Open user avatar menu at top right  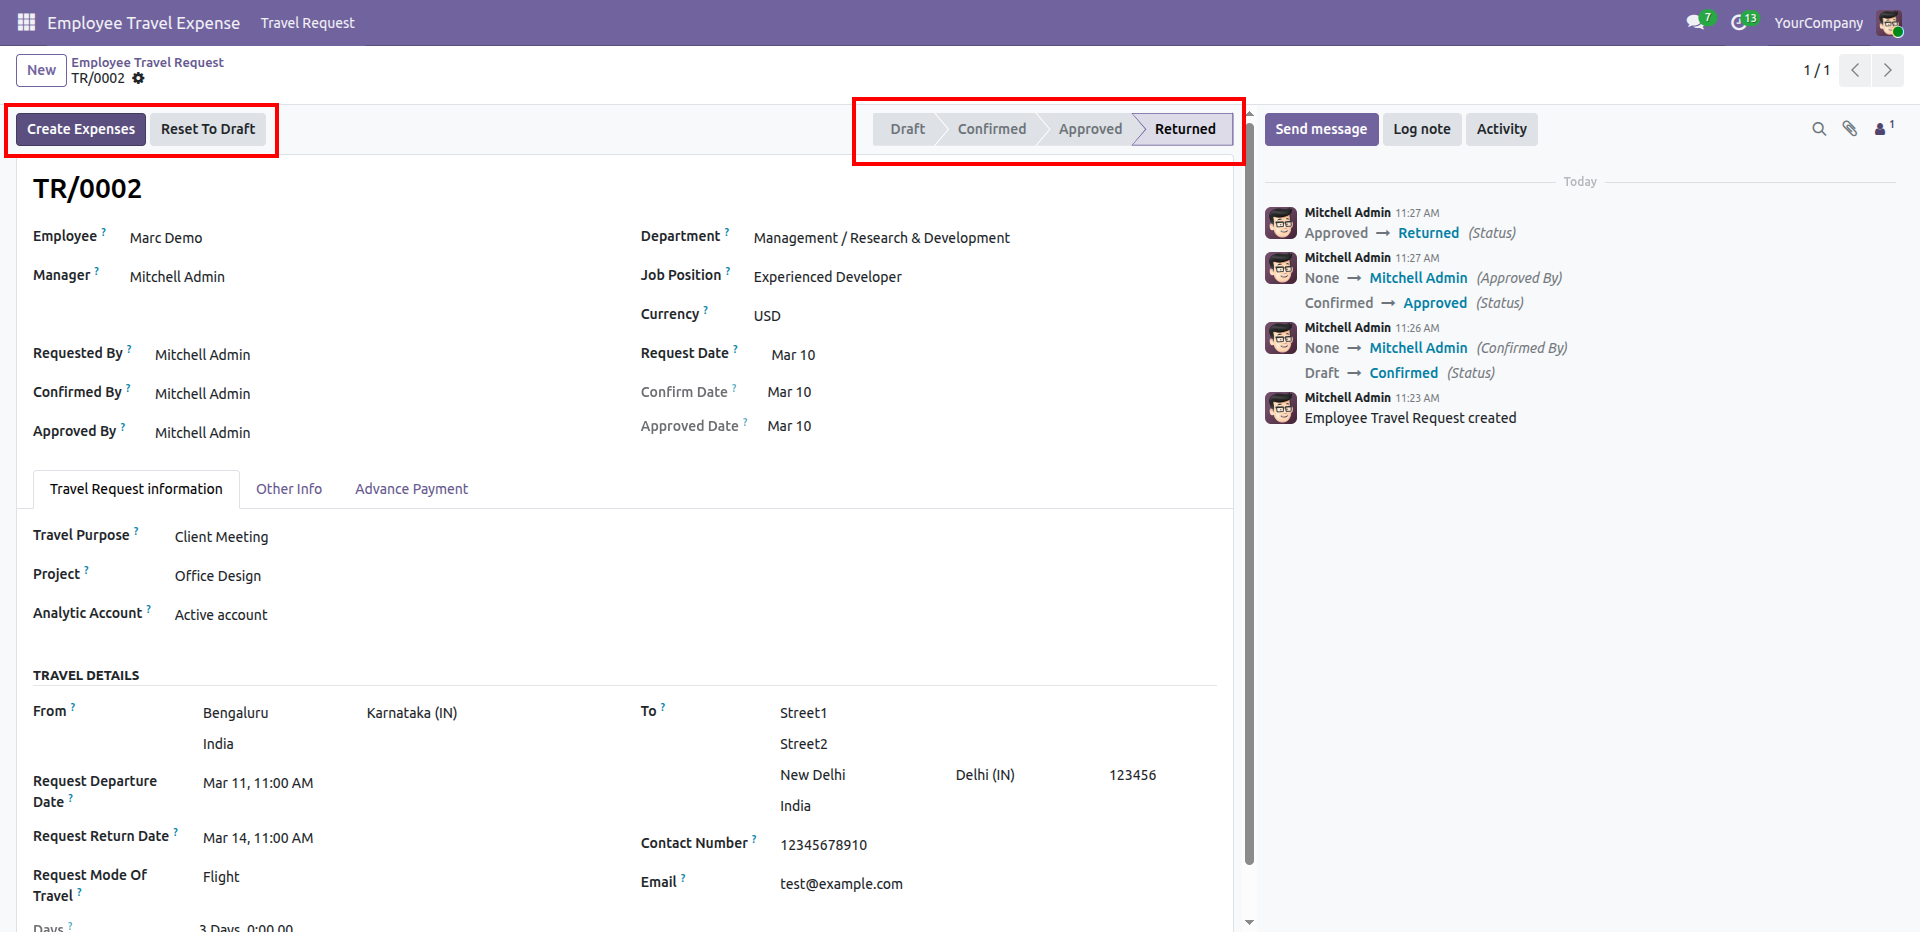(x=1889, y=23)
